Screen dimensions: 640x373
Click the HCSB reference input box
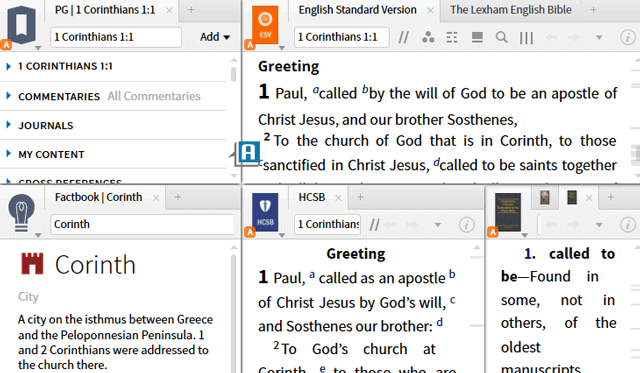[x=327, y=224]
